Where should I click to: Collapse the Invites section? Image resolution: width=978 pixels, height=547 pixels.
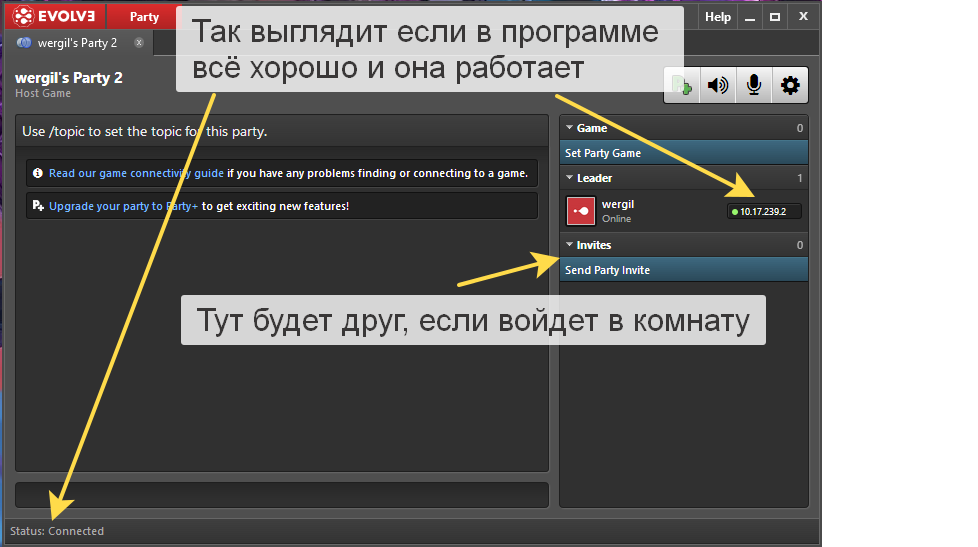pos(569,244)
